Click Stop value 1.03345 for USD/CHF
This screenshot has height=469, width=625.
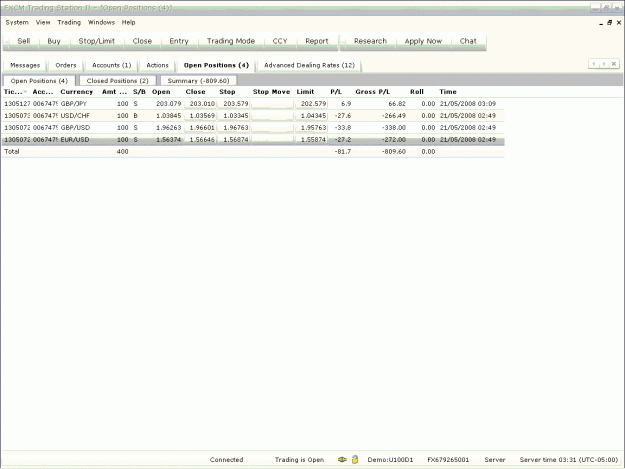tap(234, 116)
